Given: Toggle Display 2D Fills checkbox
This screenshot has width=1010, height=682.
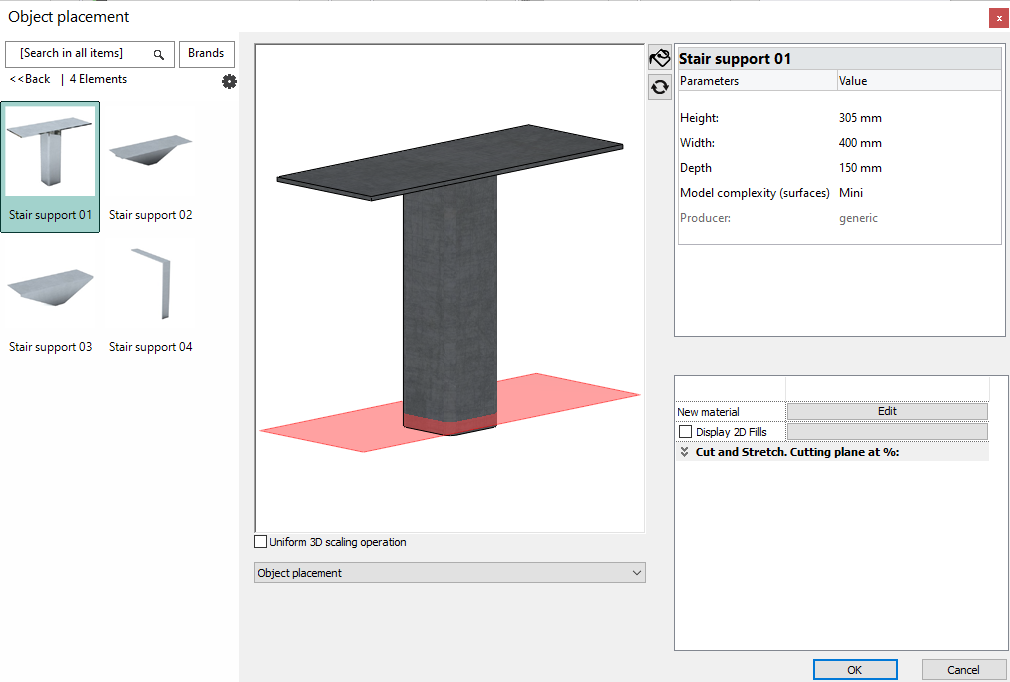Looking at the screenshot, I should click(x=685, y=432).
